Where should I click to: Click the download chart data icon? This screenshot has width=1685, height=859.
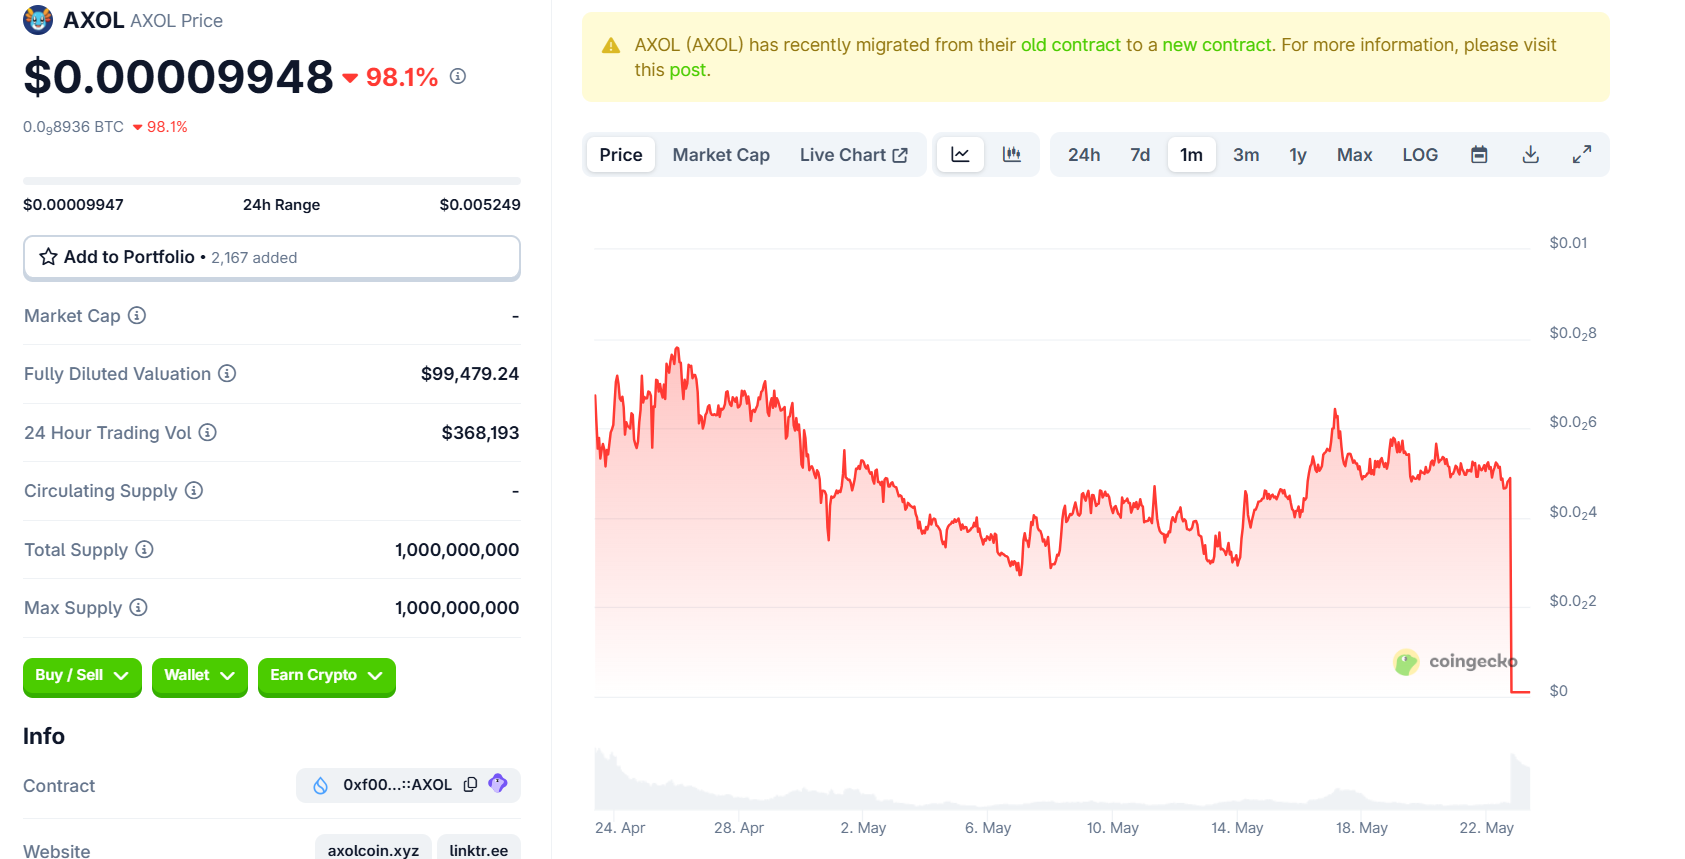pos(1530,155)
